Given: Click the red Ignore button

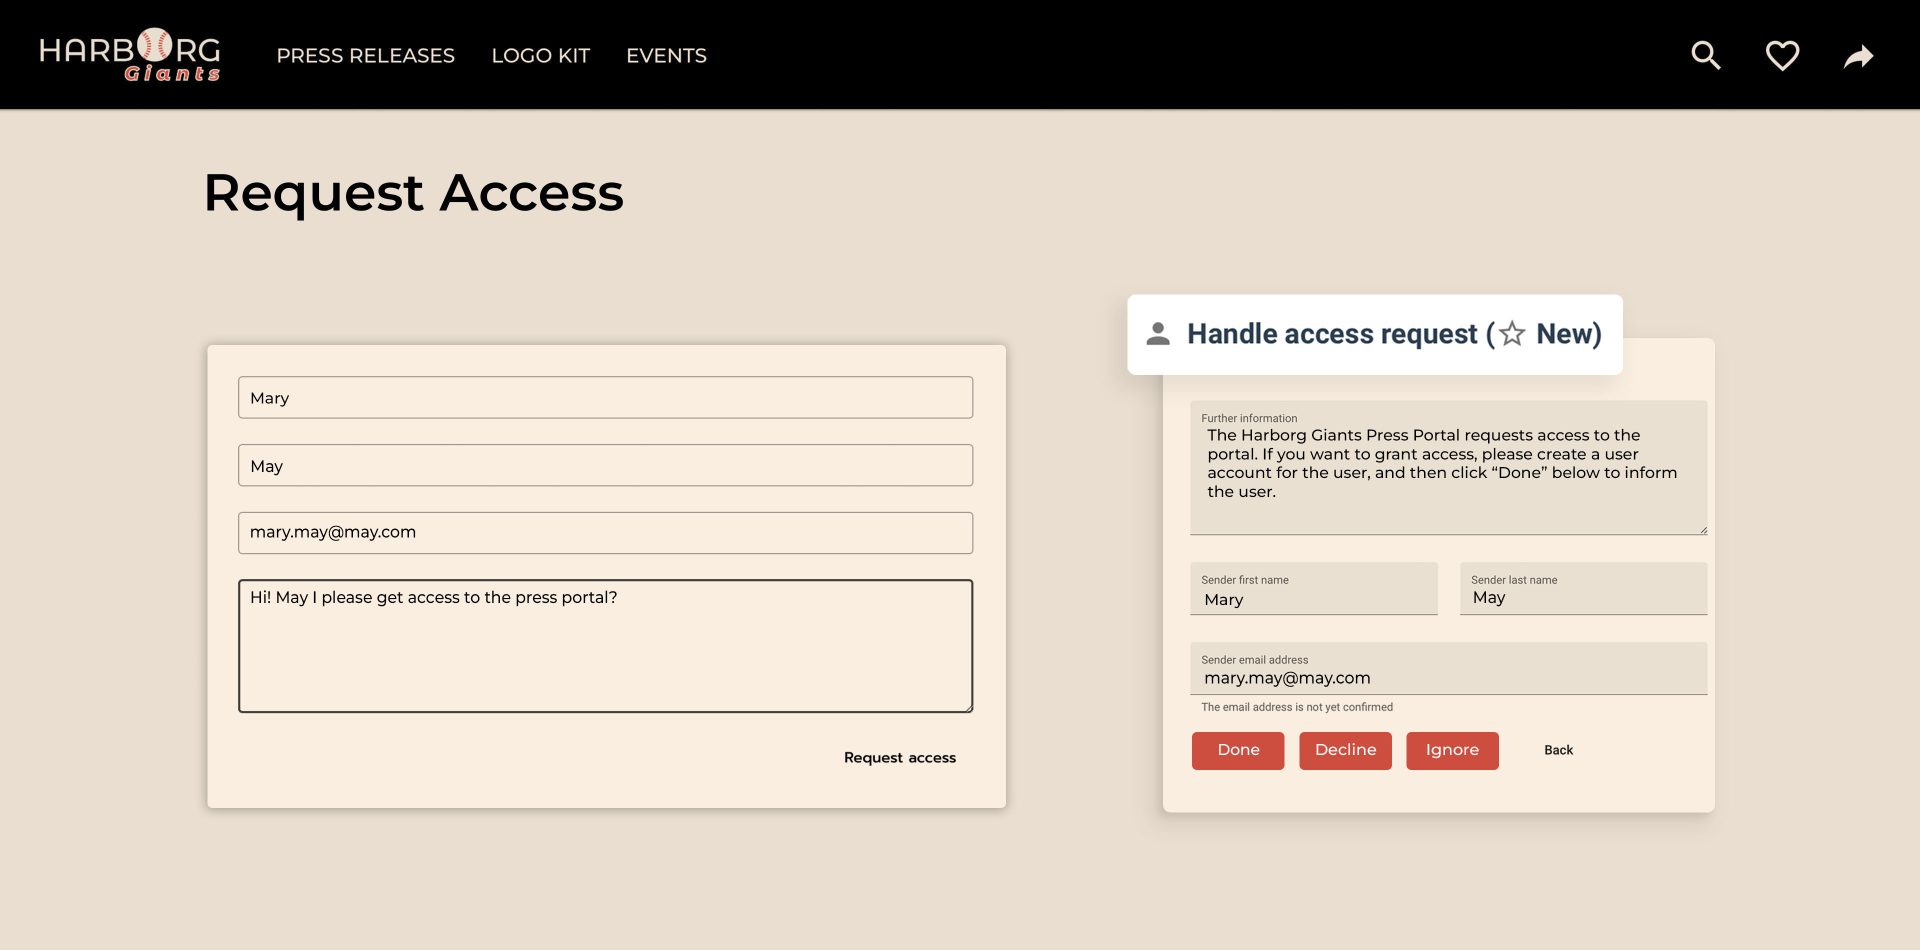Looking at the screenshot, I should click(x=1452, y=751).
